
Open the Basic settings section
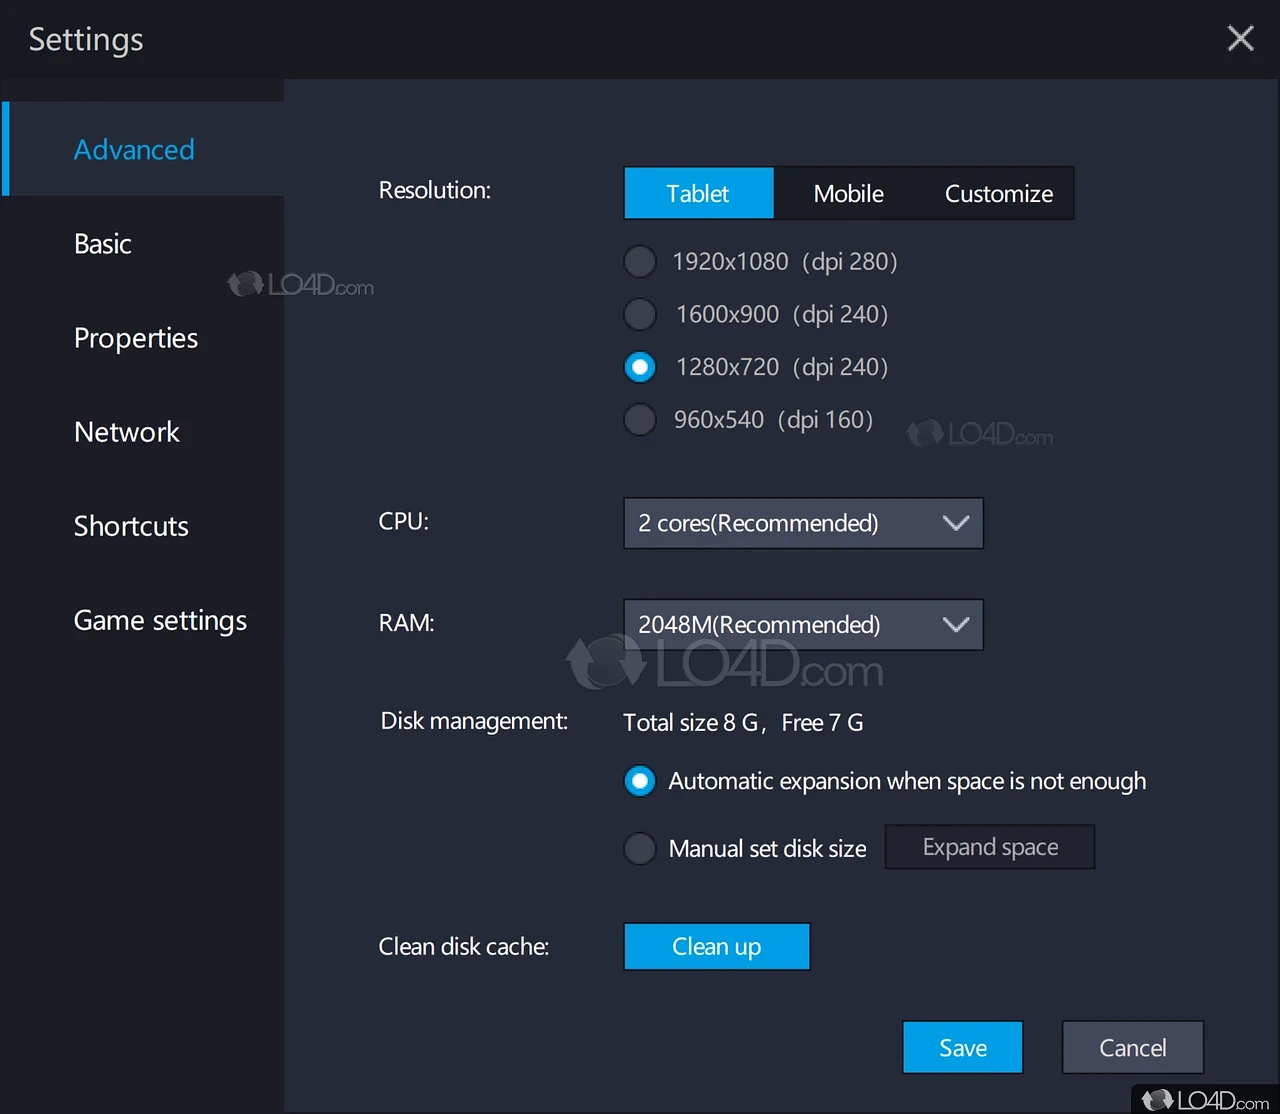pos(103,244)
